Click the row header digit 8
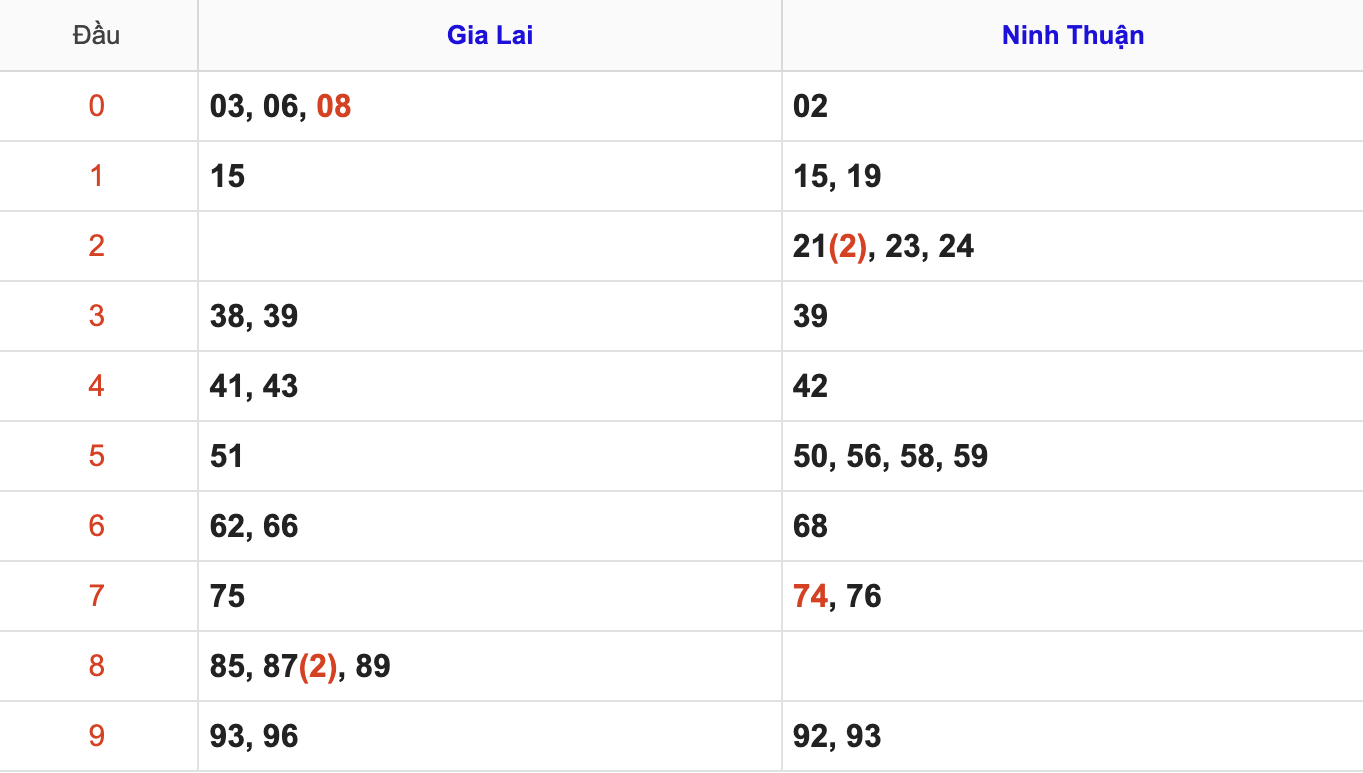The image size is (1363, 773). click(96, 666)
